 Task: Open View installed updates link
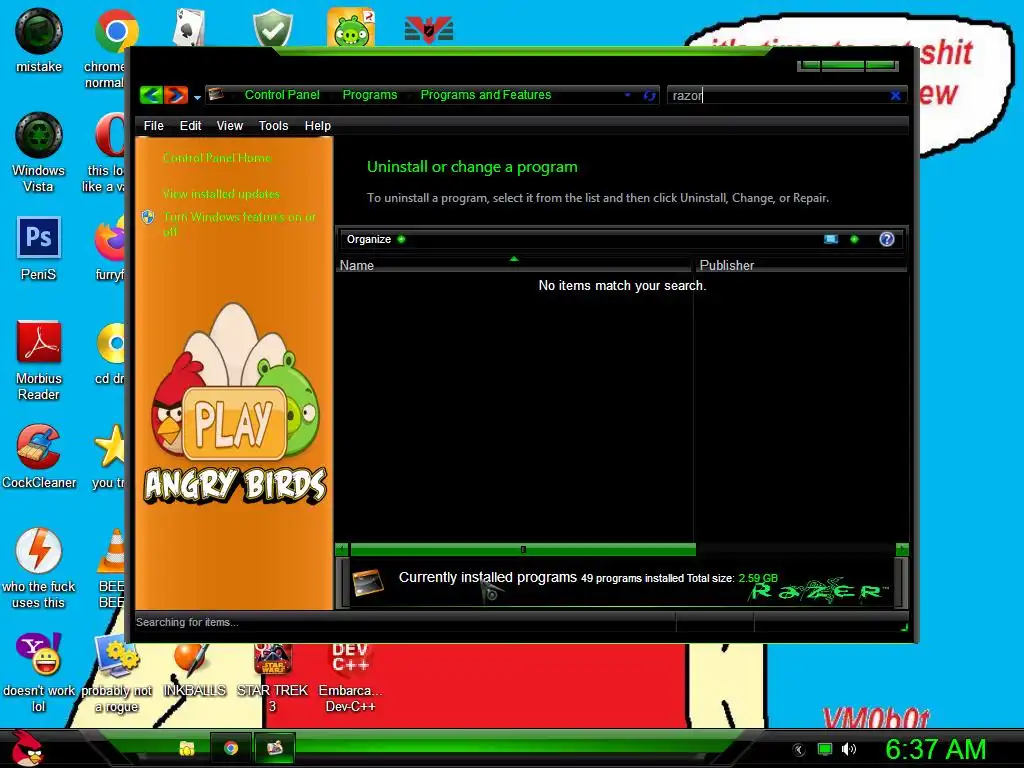click(x=221, y=194)
